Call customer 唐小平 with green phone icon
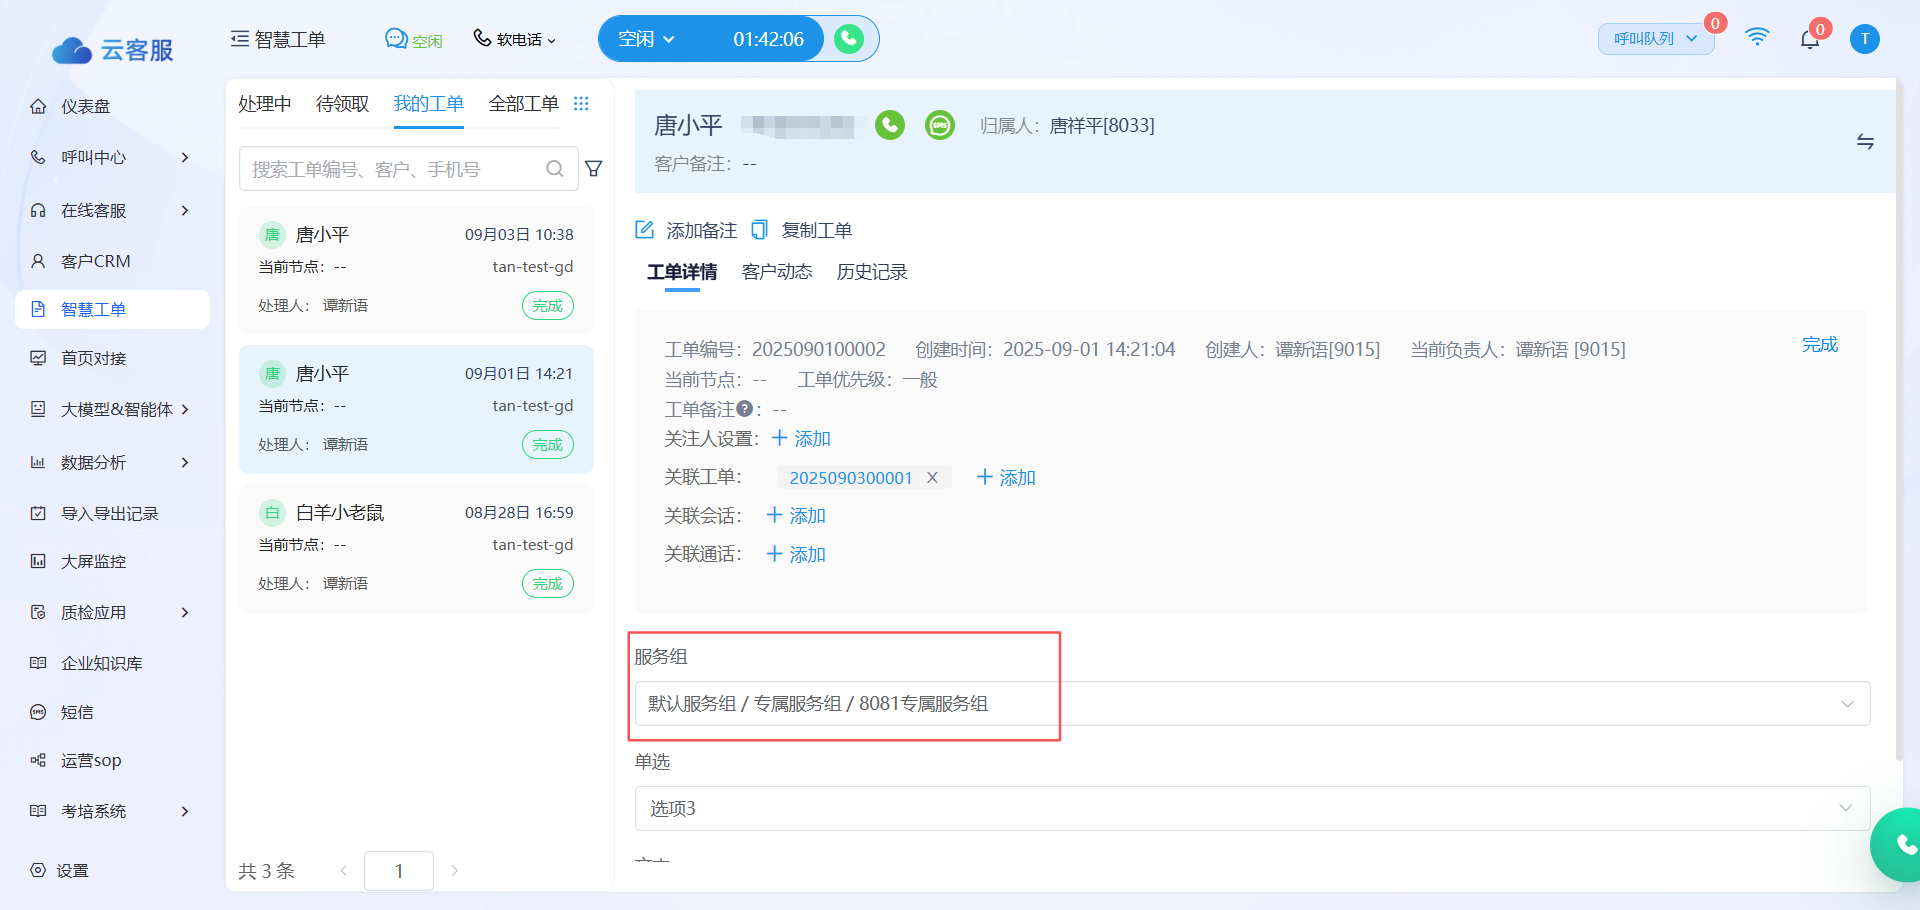 tap(890, 125)
